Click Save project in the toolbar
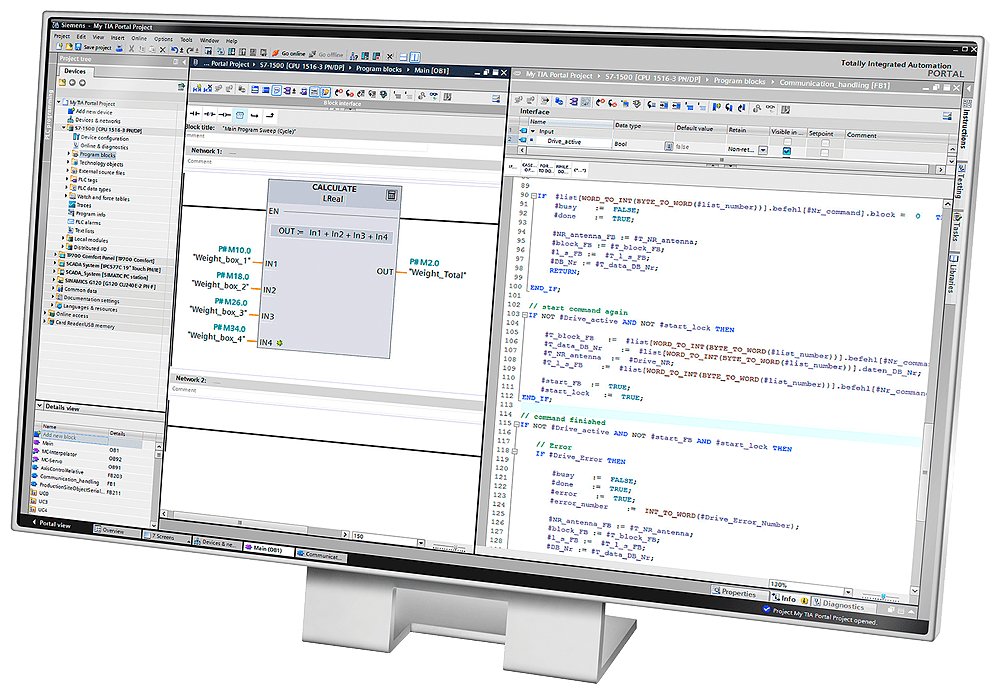Image resolution: width=1000 pixels, height=694 pixels. point(93,47)
